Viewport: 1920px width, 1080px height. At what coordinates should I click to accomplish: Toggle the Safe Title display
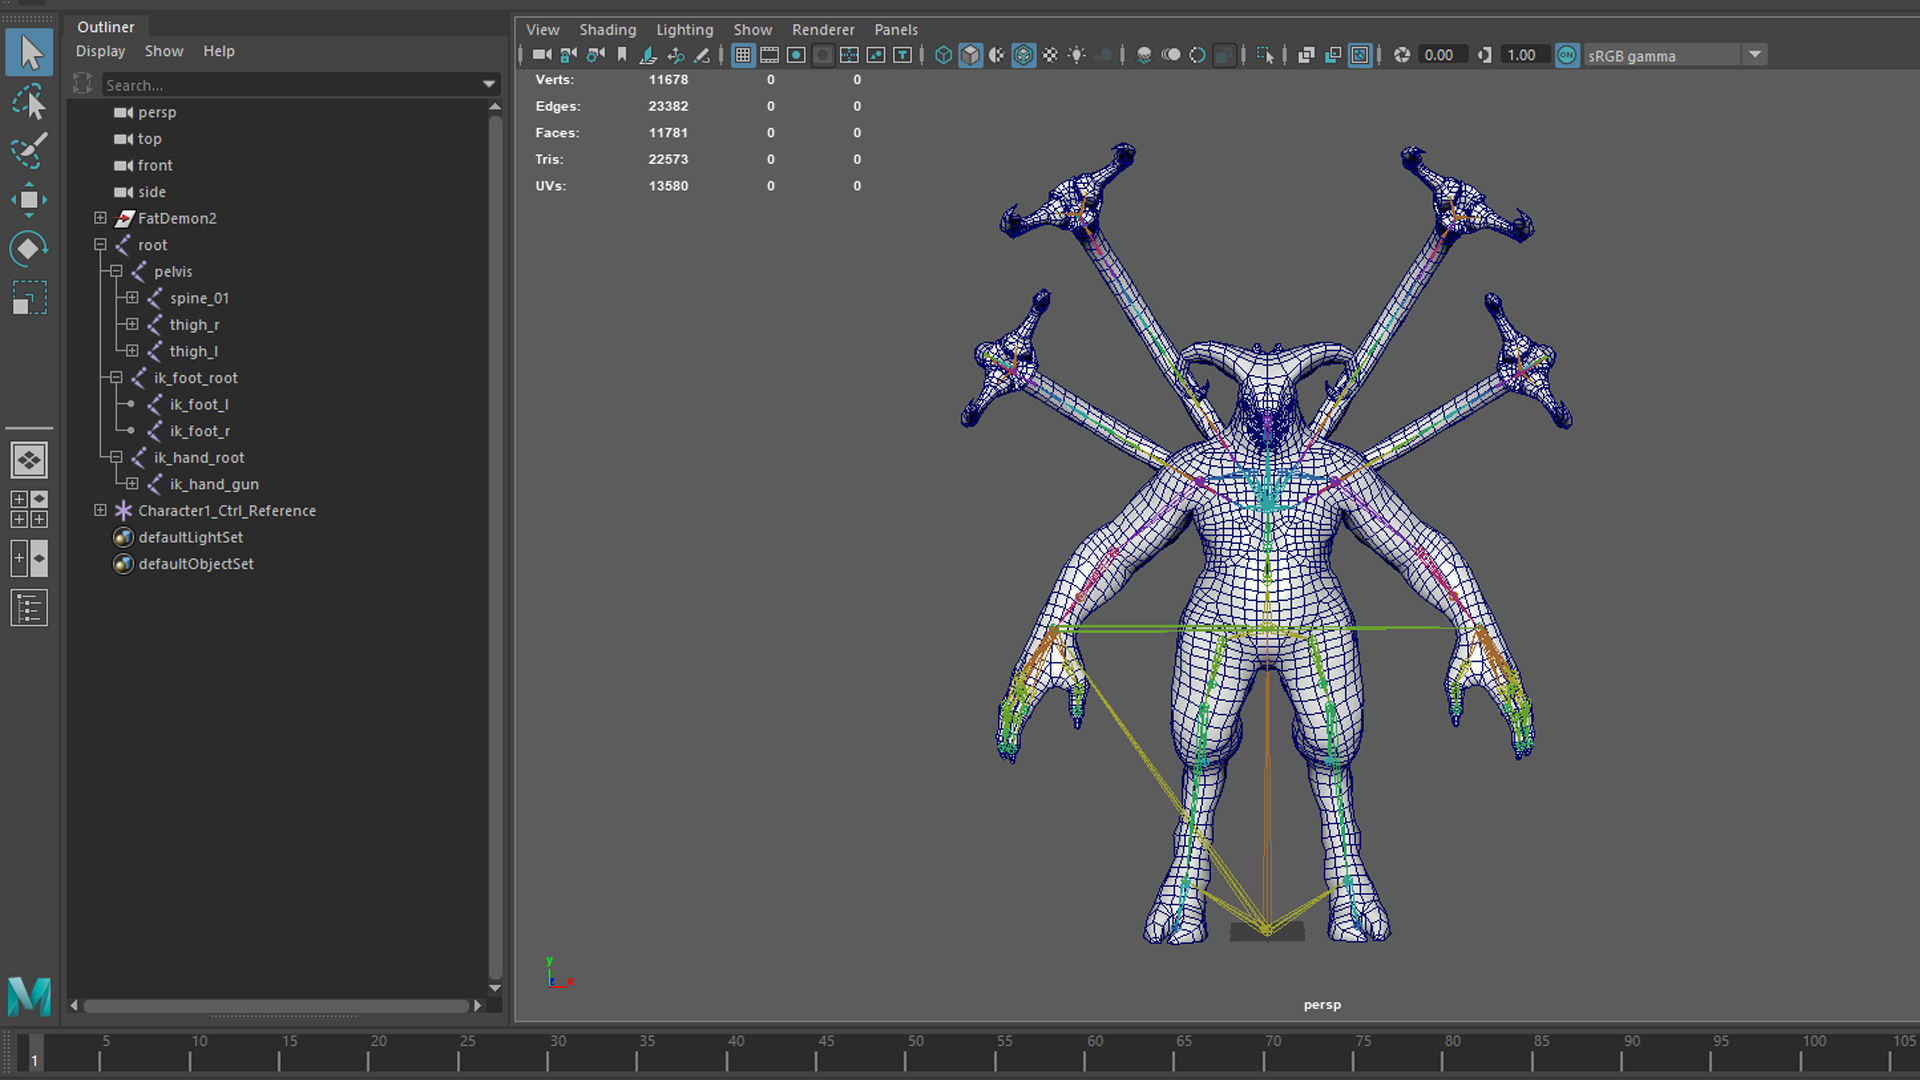coord(902,55)
